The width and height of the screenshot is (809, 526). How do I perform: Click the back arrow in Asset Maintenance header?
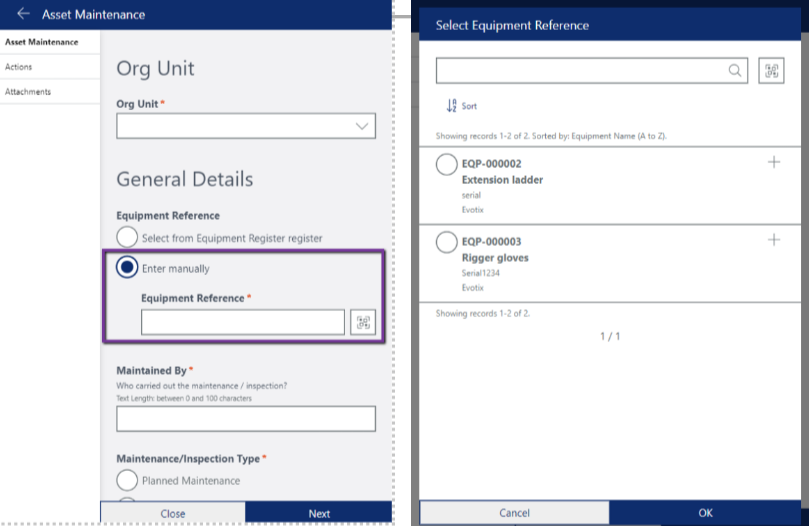pos(23,14)
